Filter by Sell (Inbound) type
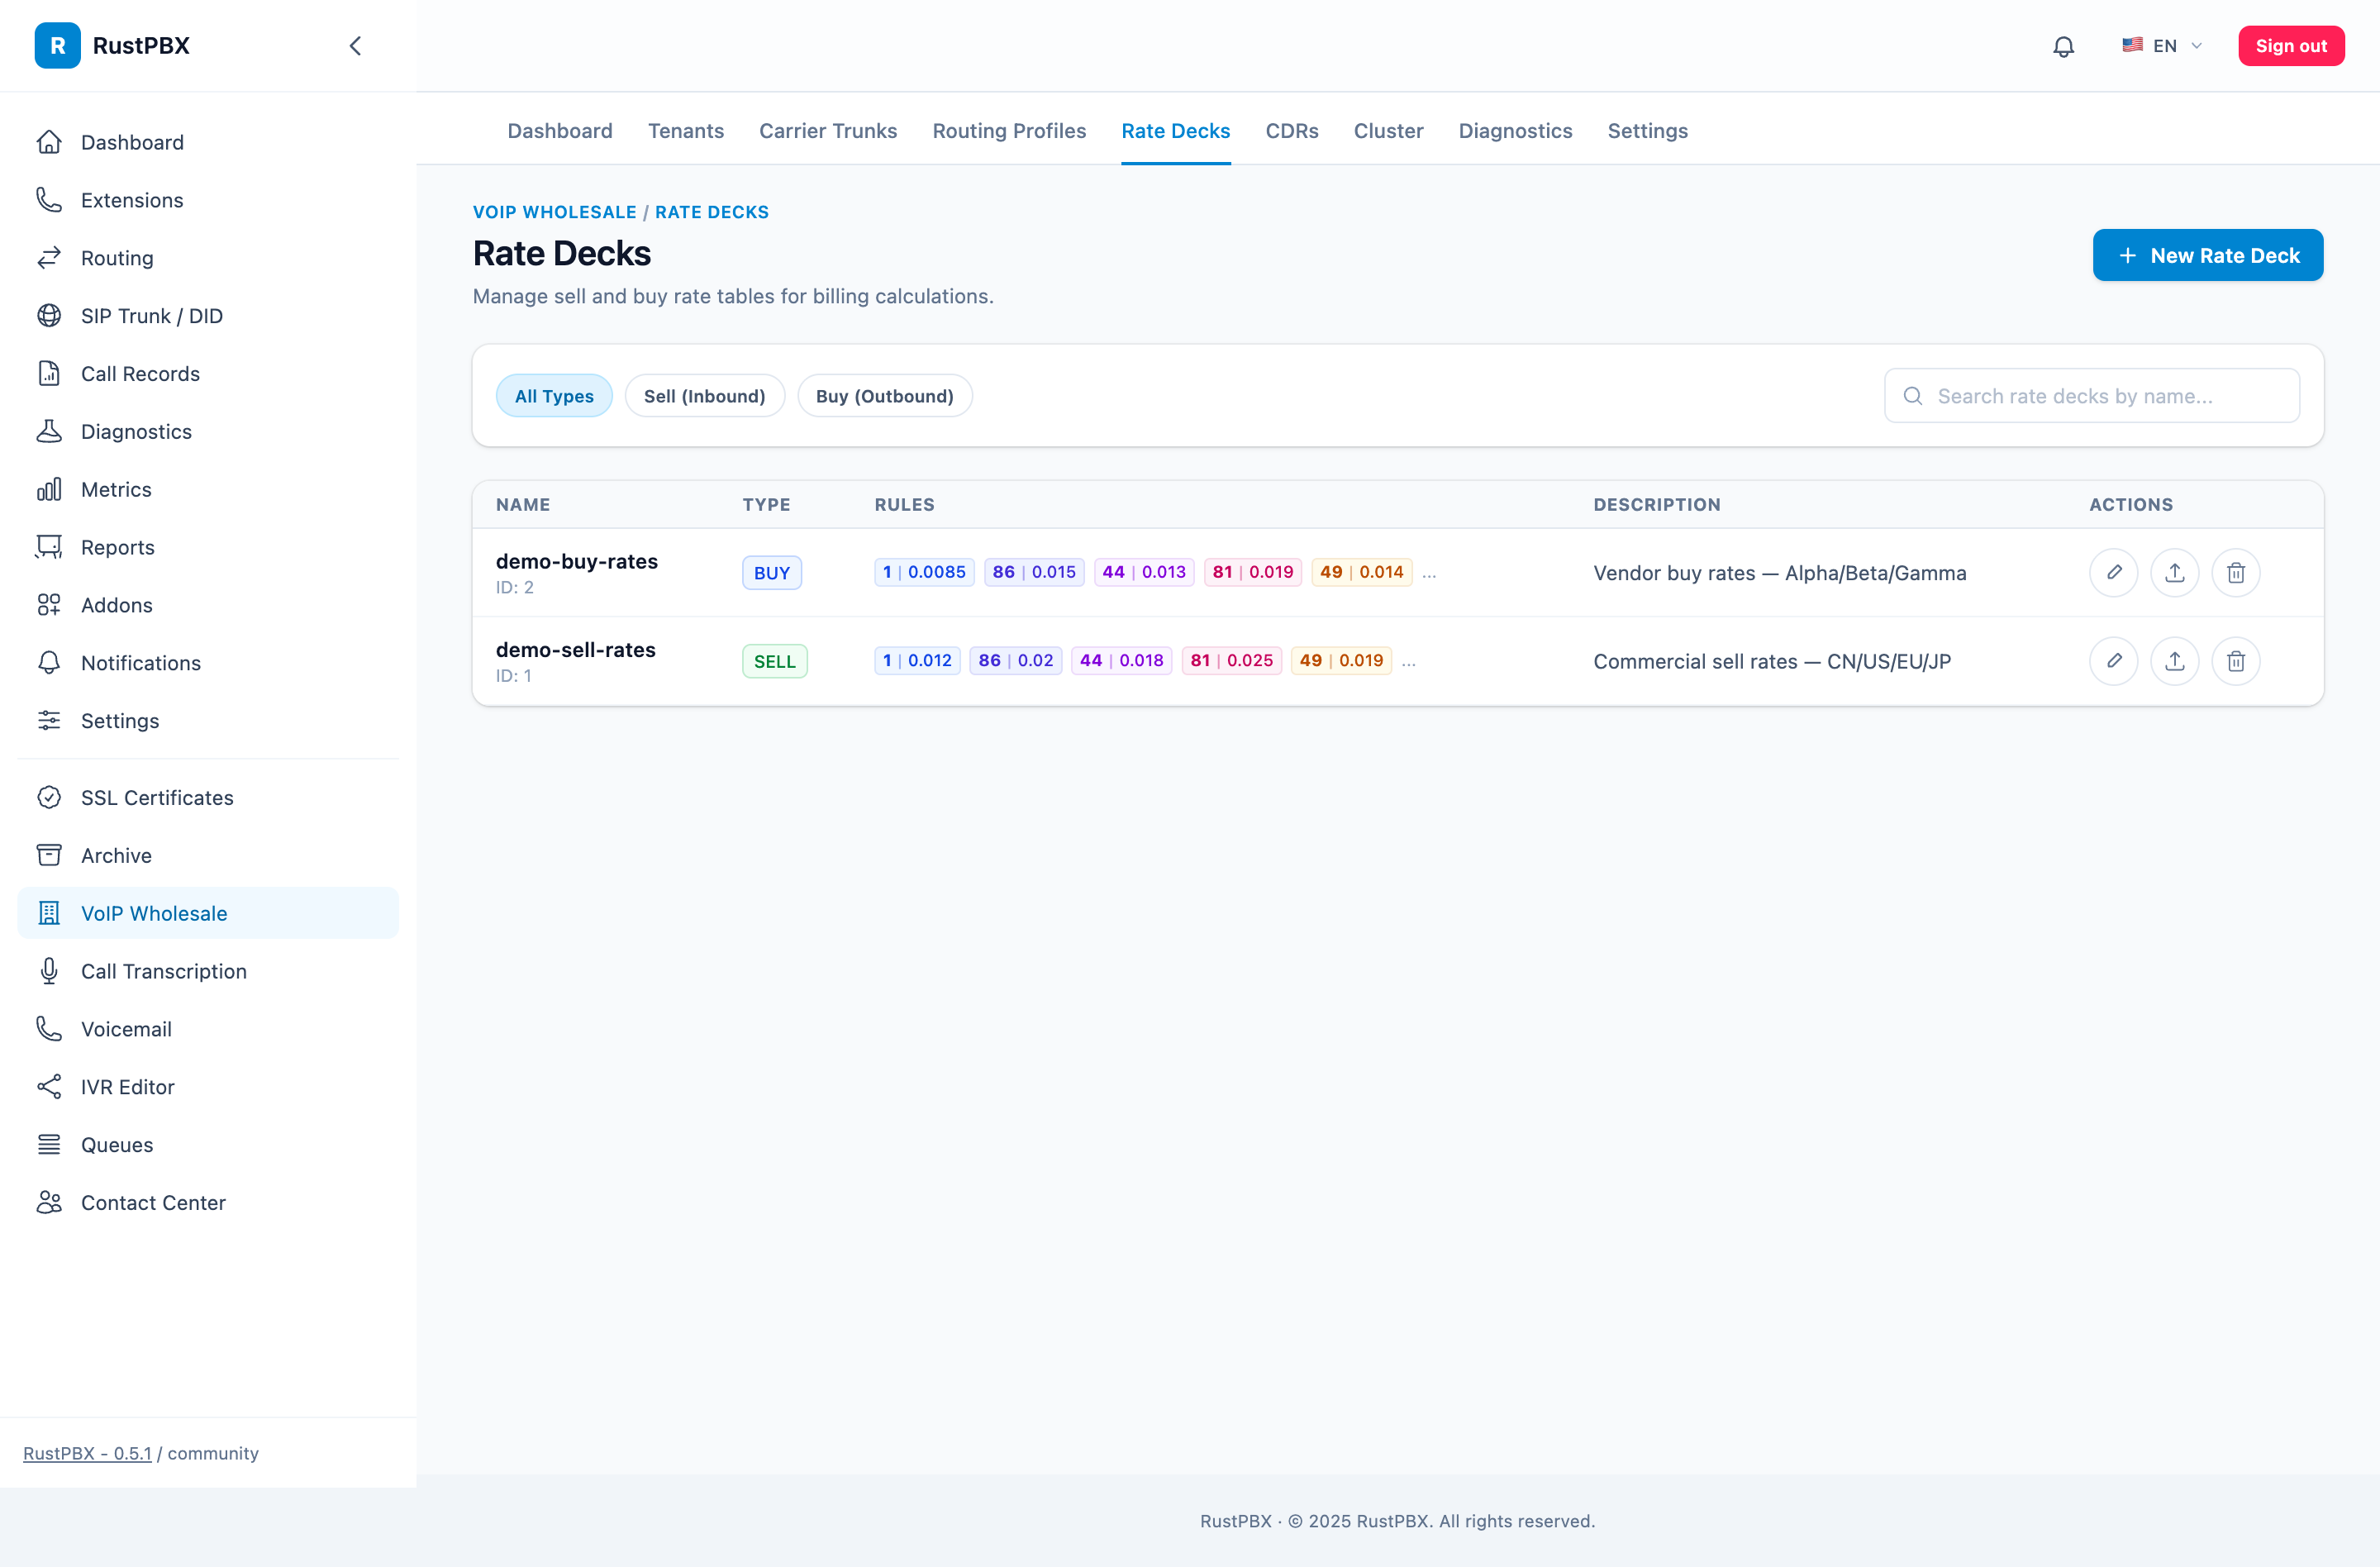This screenshot has height=1567, width=2380. (x=704, y=396)
